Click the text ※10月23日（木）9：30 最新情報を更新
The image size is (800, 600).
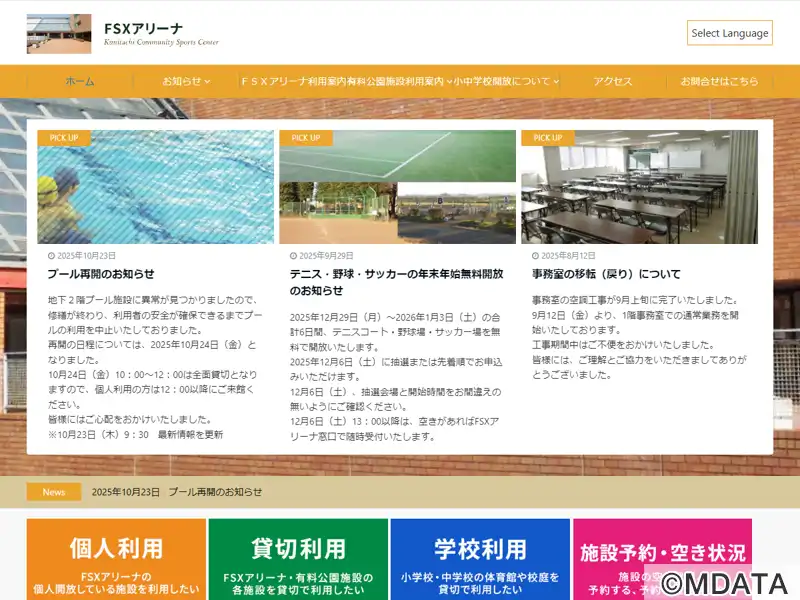tap(135, 435)
